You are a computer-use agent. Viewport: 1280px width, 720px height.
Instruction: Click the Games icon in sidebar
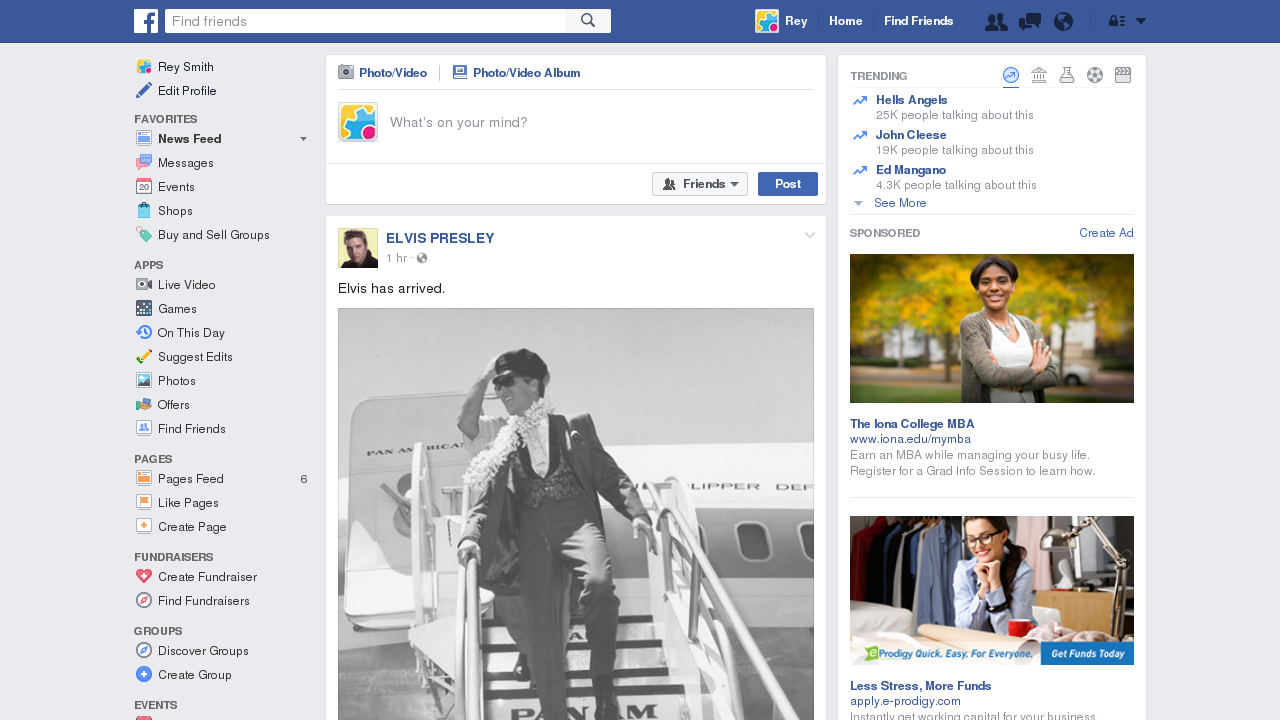(x=144, y=308)
